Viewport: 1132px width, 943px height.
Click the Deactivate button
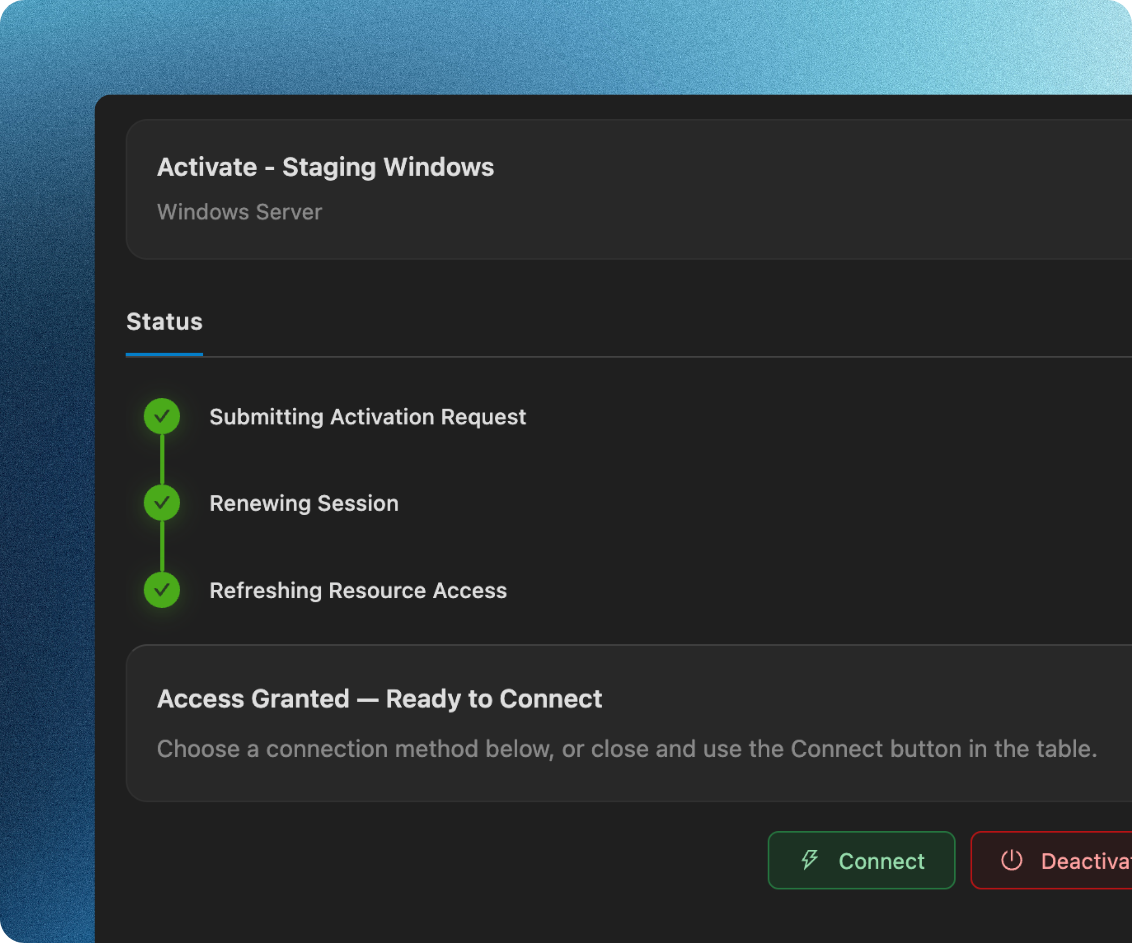click(x=1052, y=860)
